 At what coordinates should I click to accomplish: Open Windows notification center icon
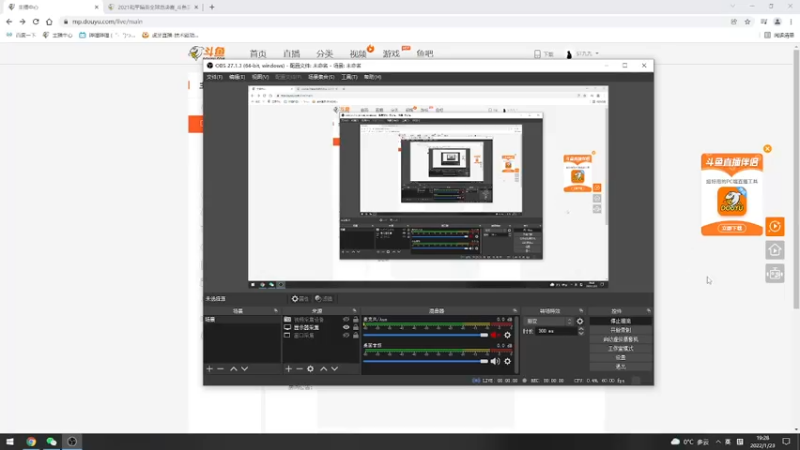coord(786,441)
